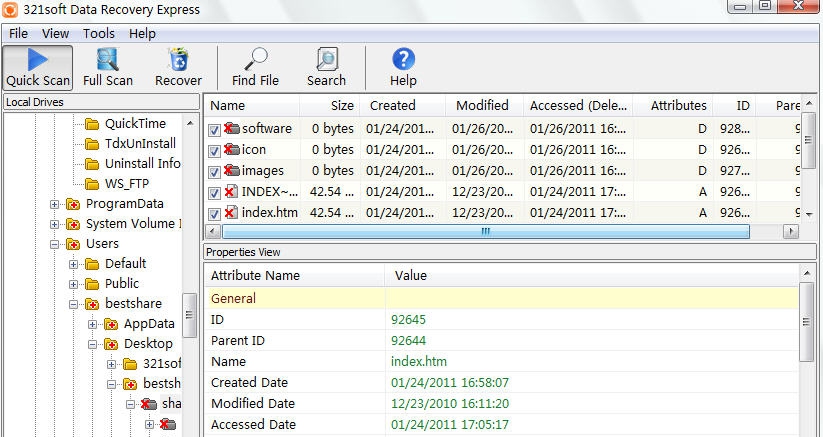Uncheck the index.htm file checkbox

(215, 213)
